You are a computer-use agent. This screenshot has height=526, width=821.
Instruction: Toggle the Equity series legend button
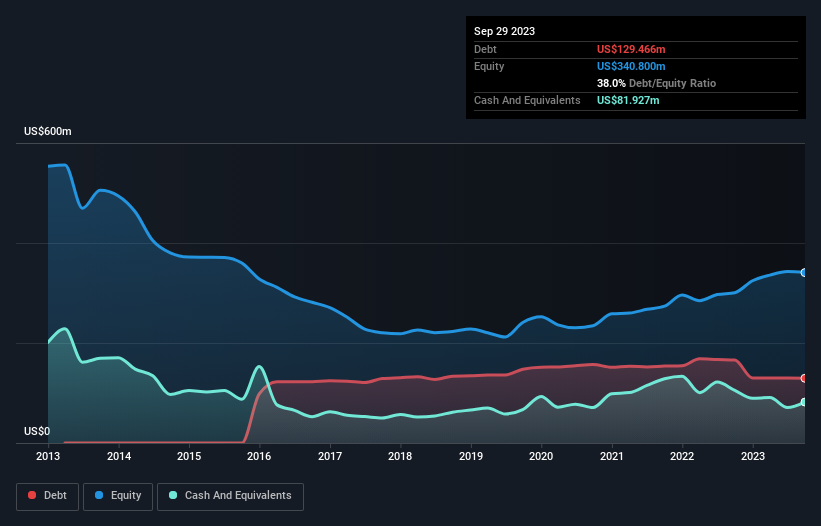pos(118,496)
